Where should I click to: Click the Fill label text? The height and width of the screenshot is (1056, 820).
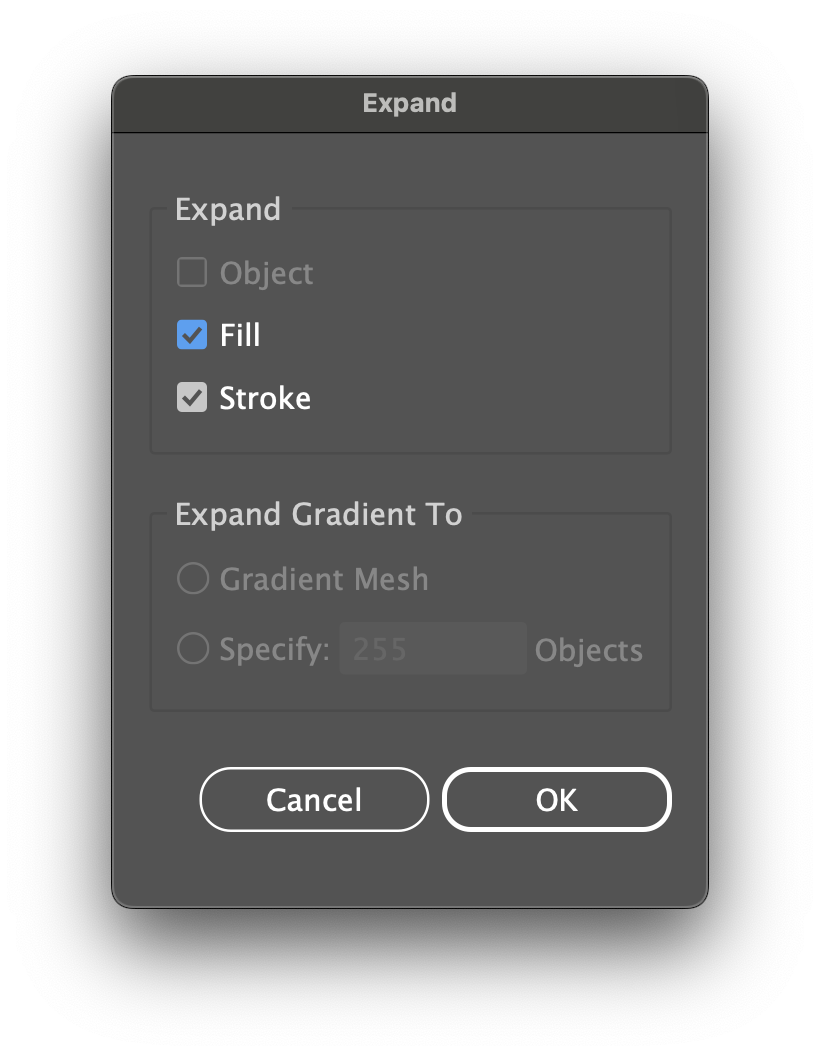click(x=240, y=335)
